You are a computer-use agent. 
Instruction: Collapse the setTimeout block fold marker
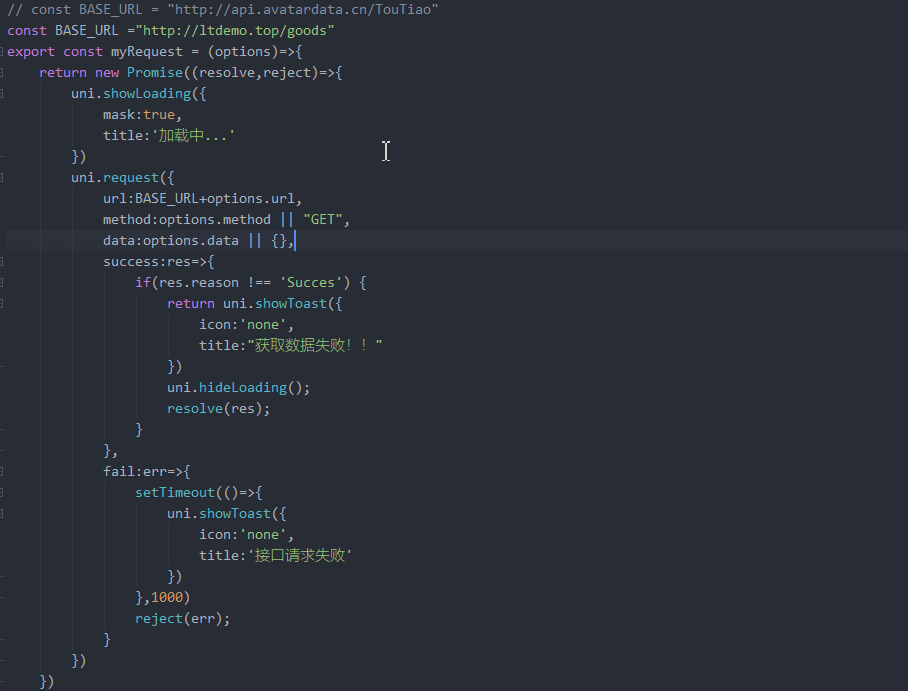point(3,492)
